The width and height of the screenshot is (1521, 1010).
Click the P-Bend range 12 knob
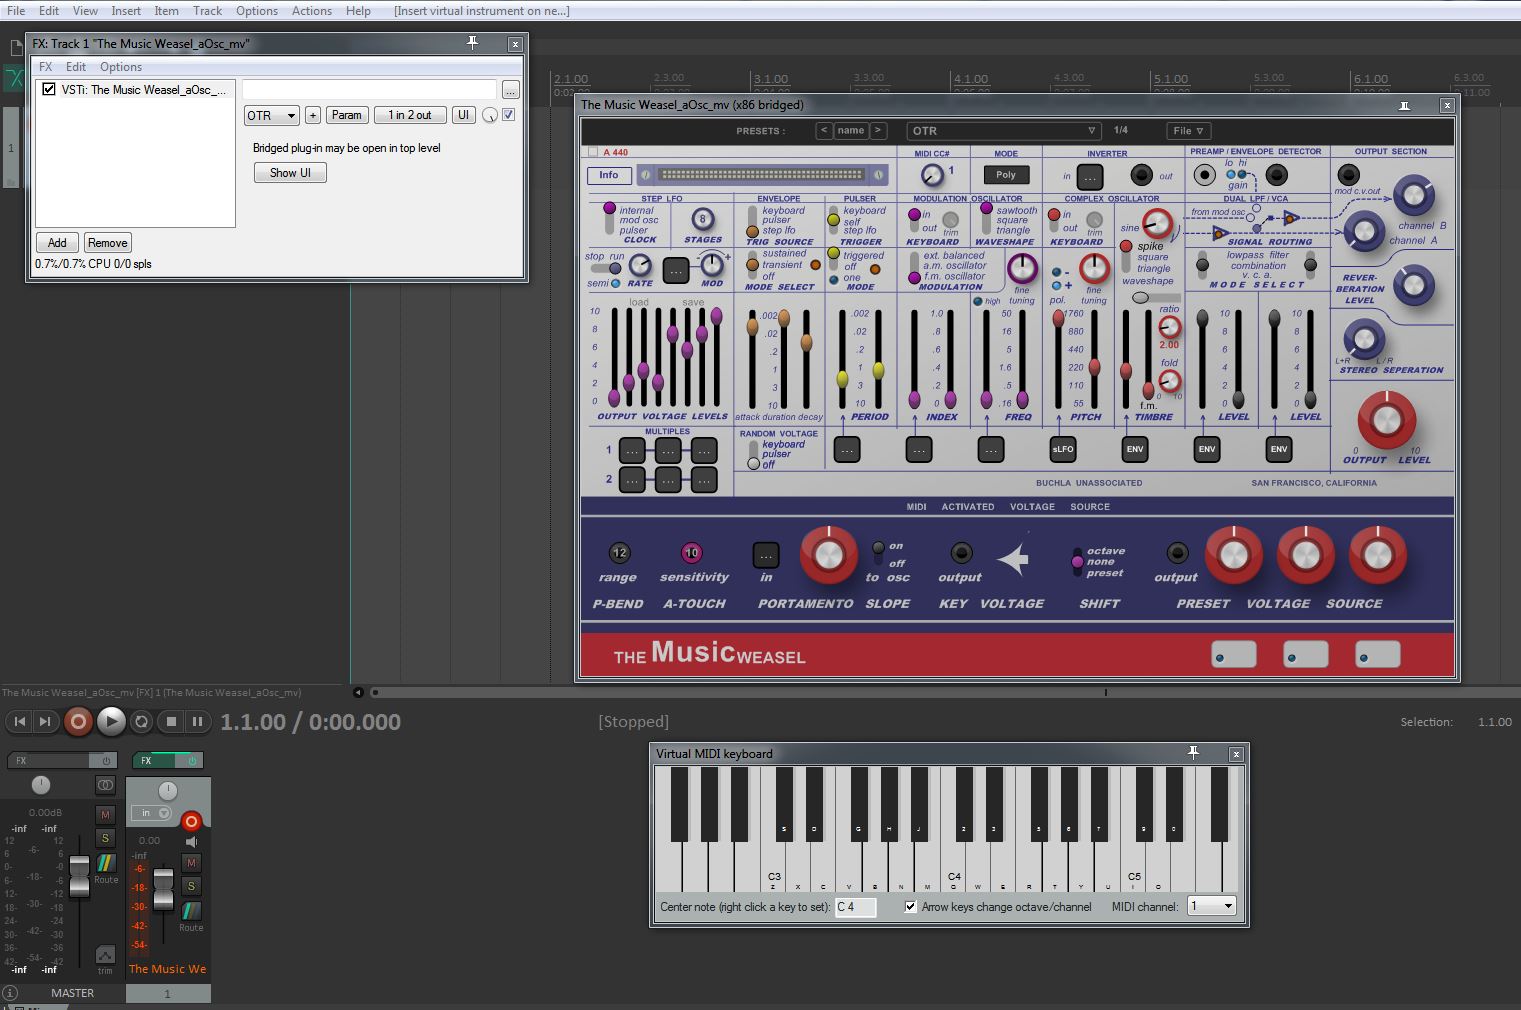click(x=619, y=553)
